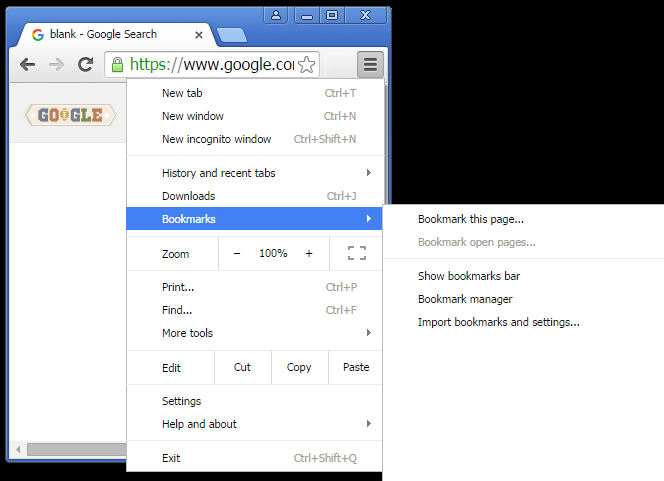Toggle Show bookmarks bar option
Screen dimensions: 664x481
tap(524, 276)
